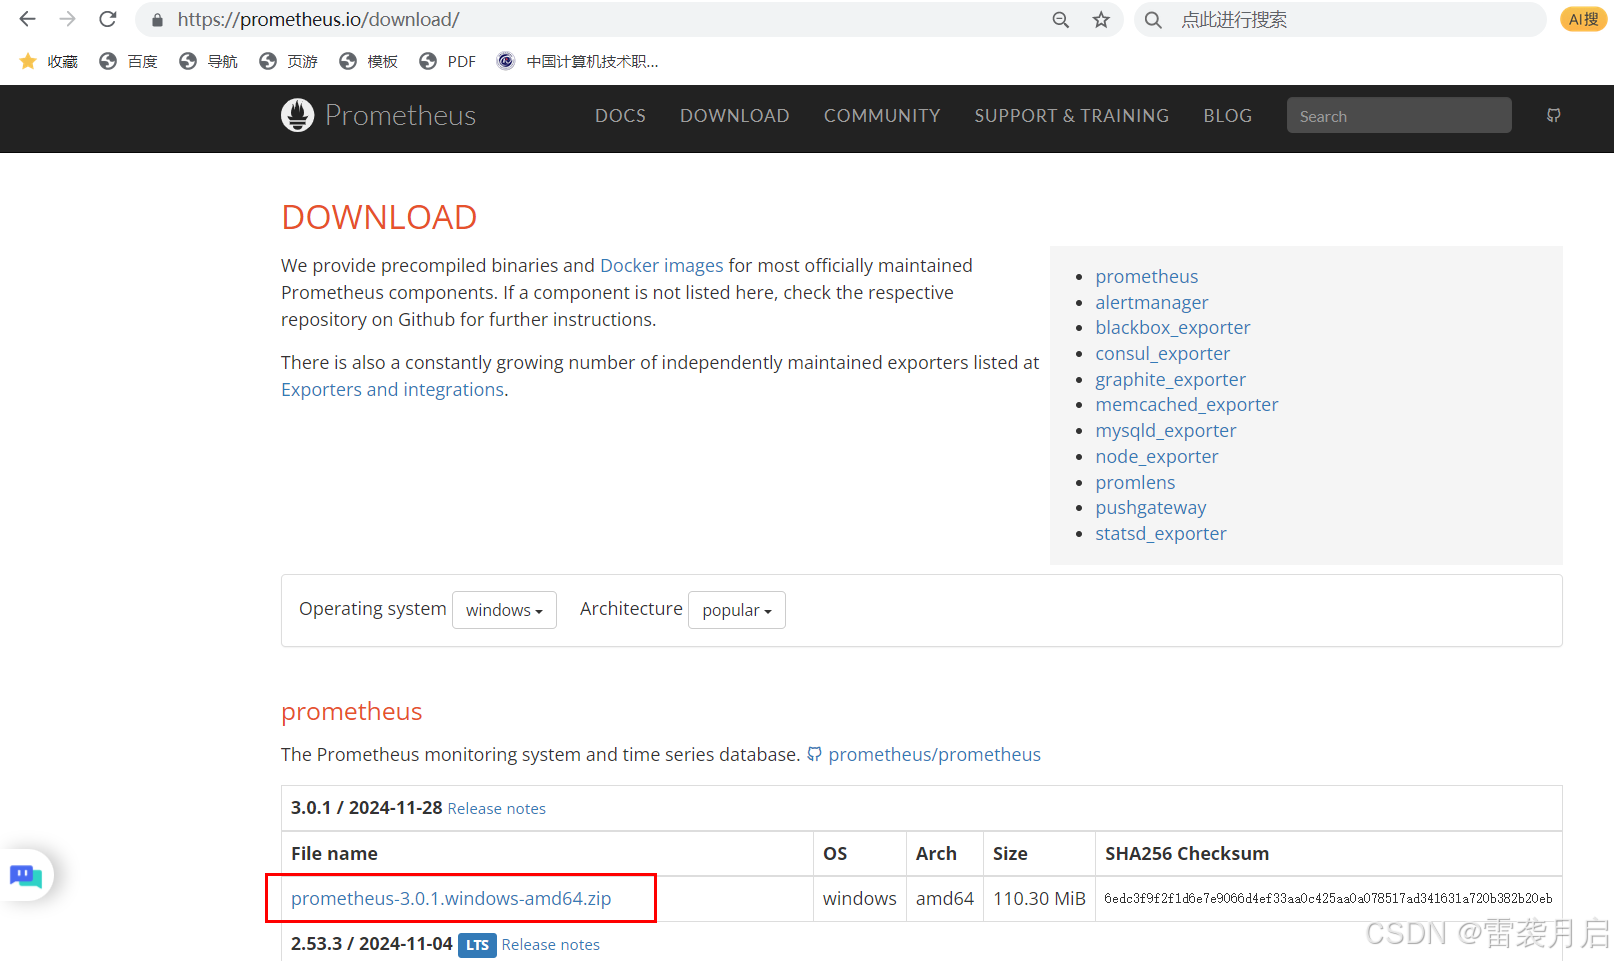Open the 模板 bookmark

[368, 61]
